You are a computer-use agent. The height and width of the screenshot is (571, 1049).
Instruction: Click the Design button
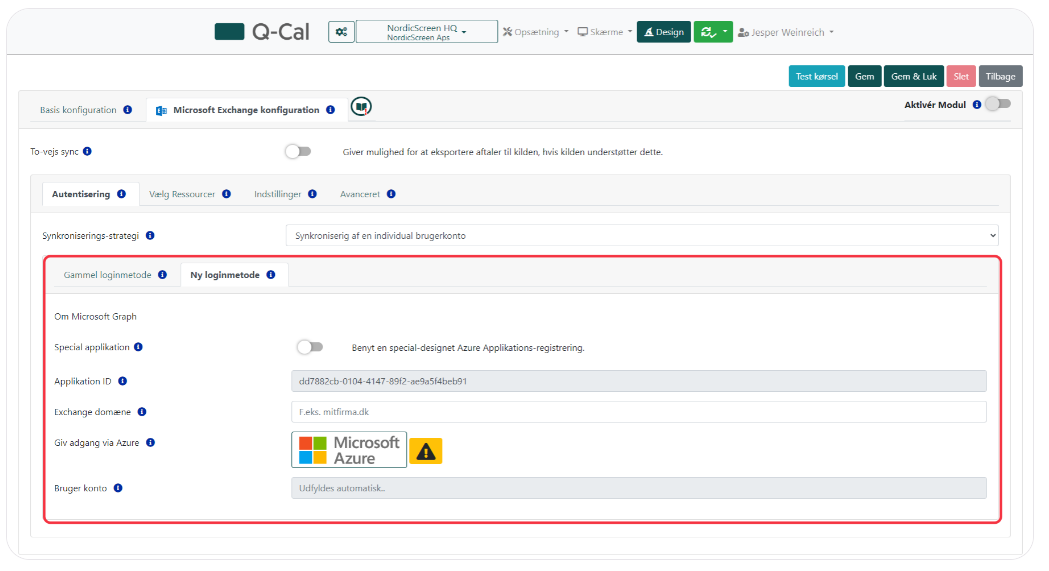coord(664,31)
